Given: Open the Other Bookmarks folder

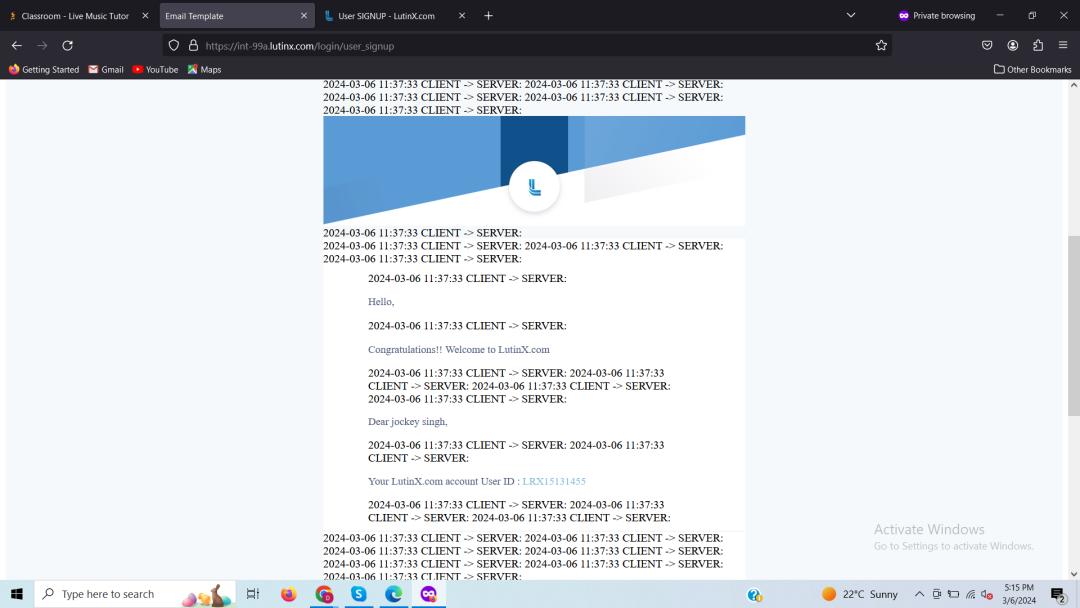Looking at the screenshot, I should click(1032, 70).
